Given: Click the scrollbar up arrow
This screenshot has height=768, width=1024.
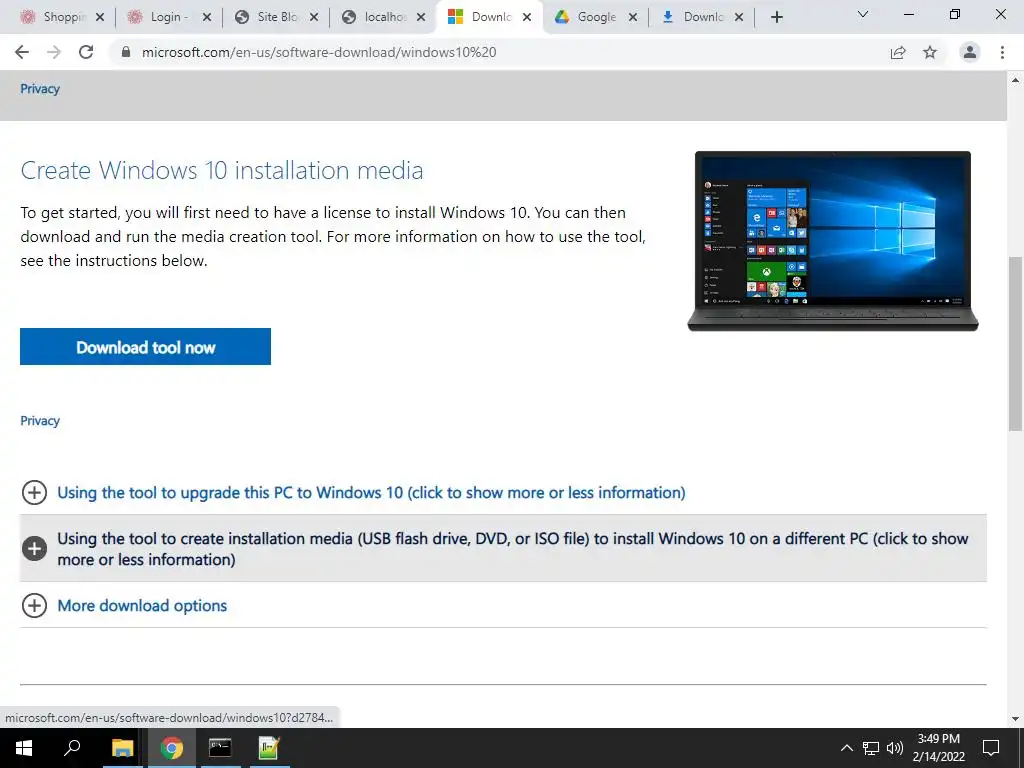Looking at the screenshot, I should (1015, 80).
